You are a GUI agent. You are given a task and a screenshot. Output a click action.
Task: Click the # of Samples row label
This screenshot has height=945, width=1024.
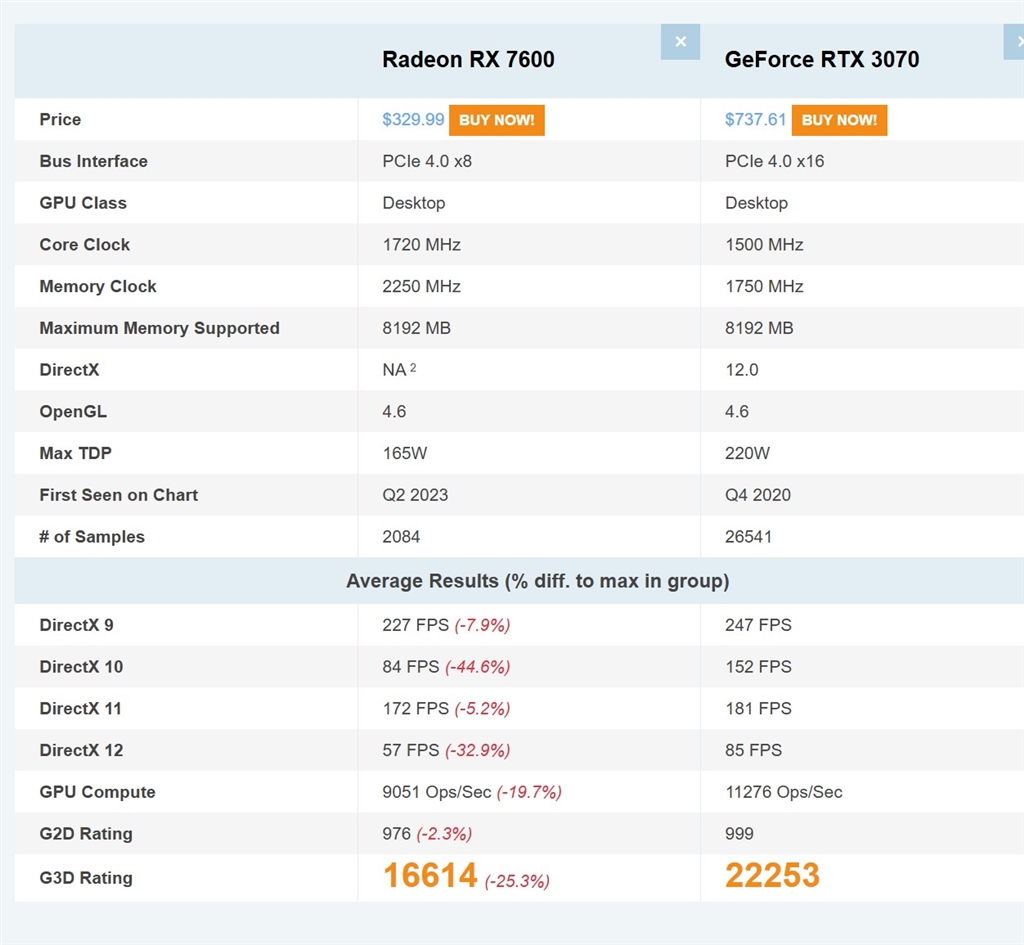coord(92,537)
